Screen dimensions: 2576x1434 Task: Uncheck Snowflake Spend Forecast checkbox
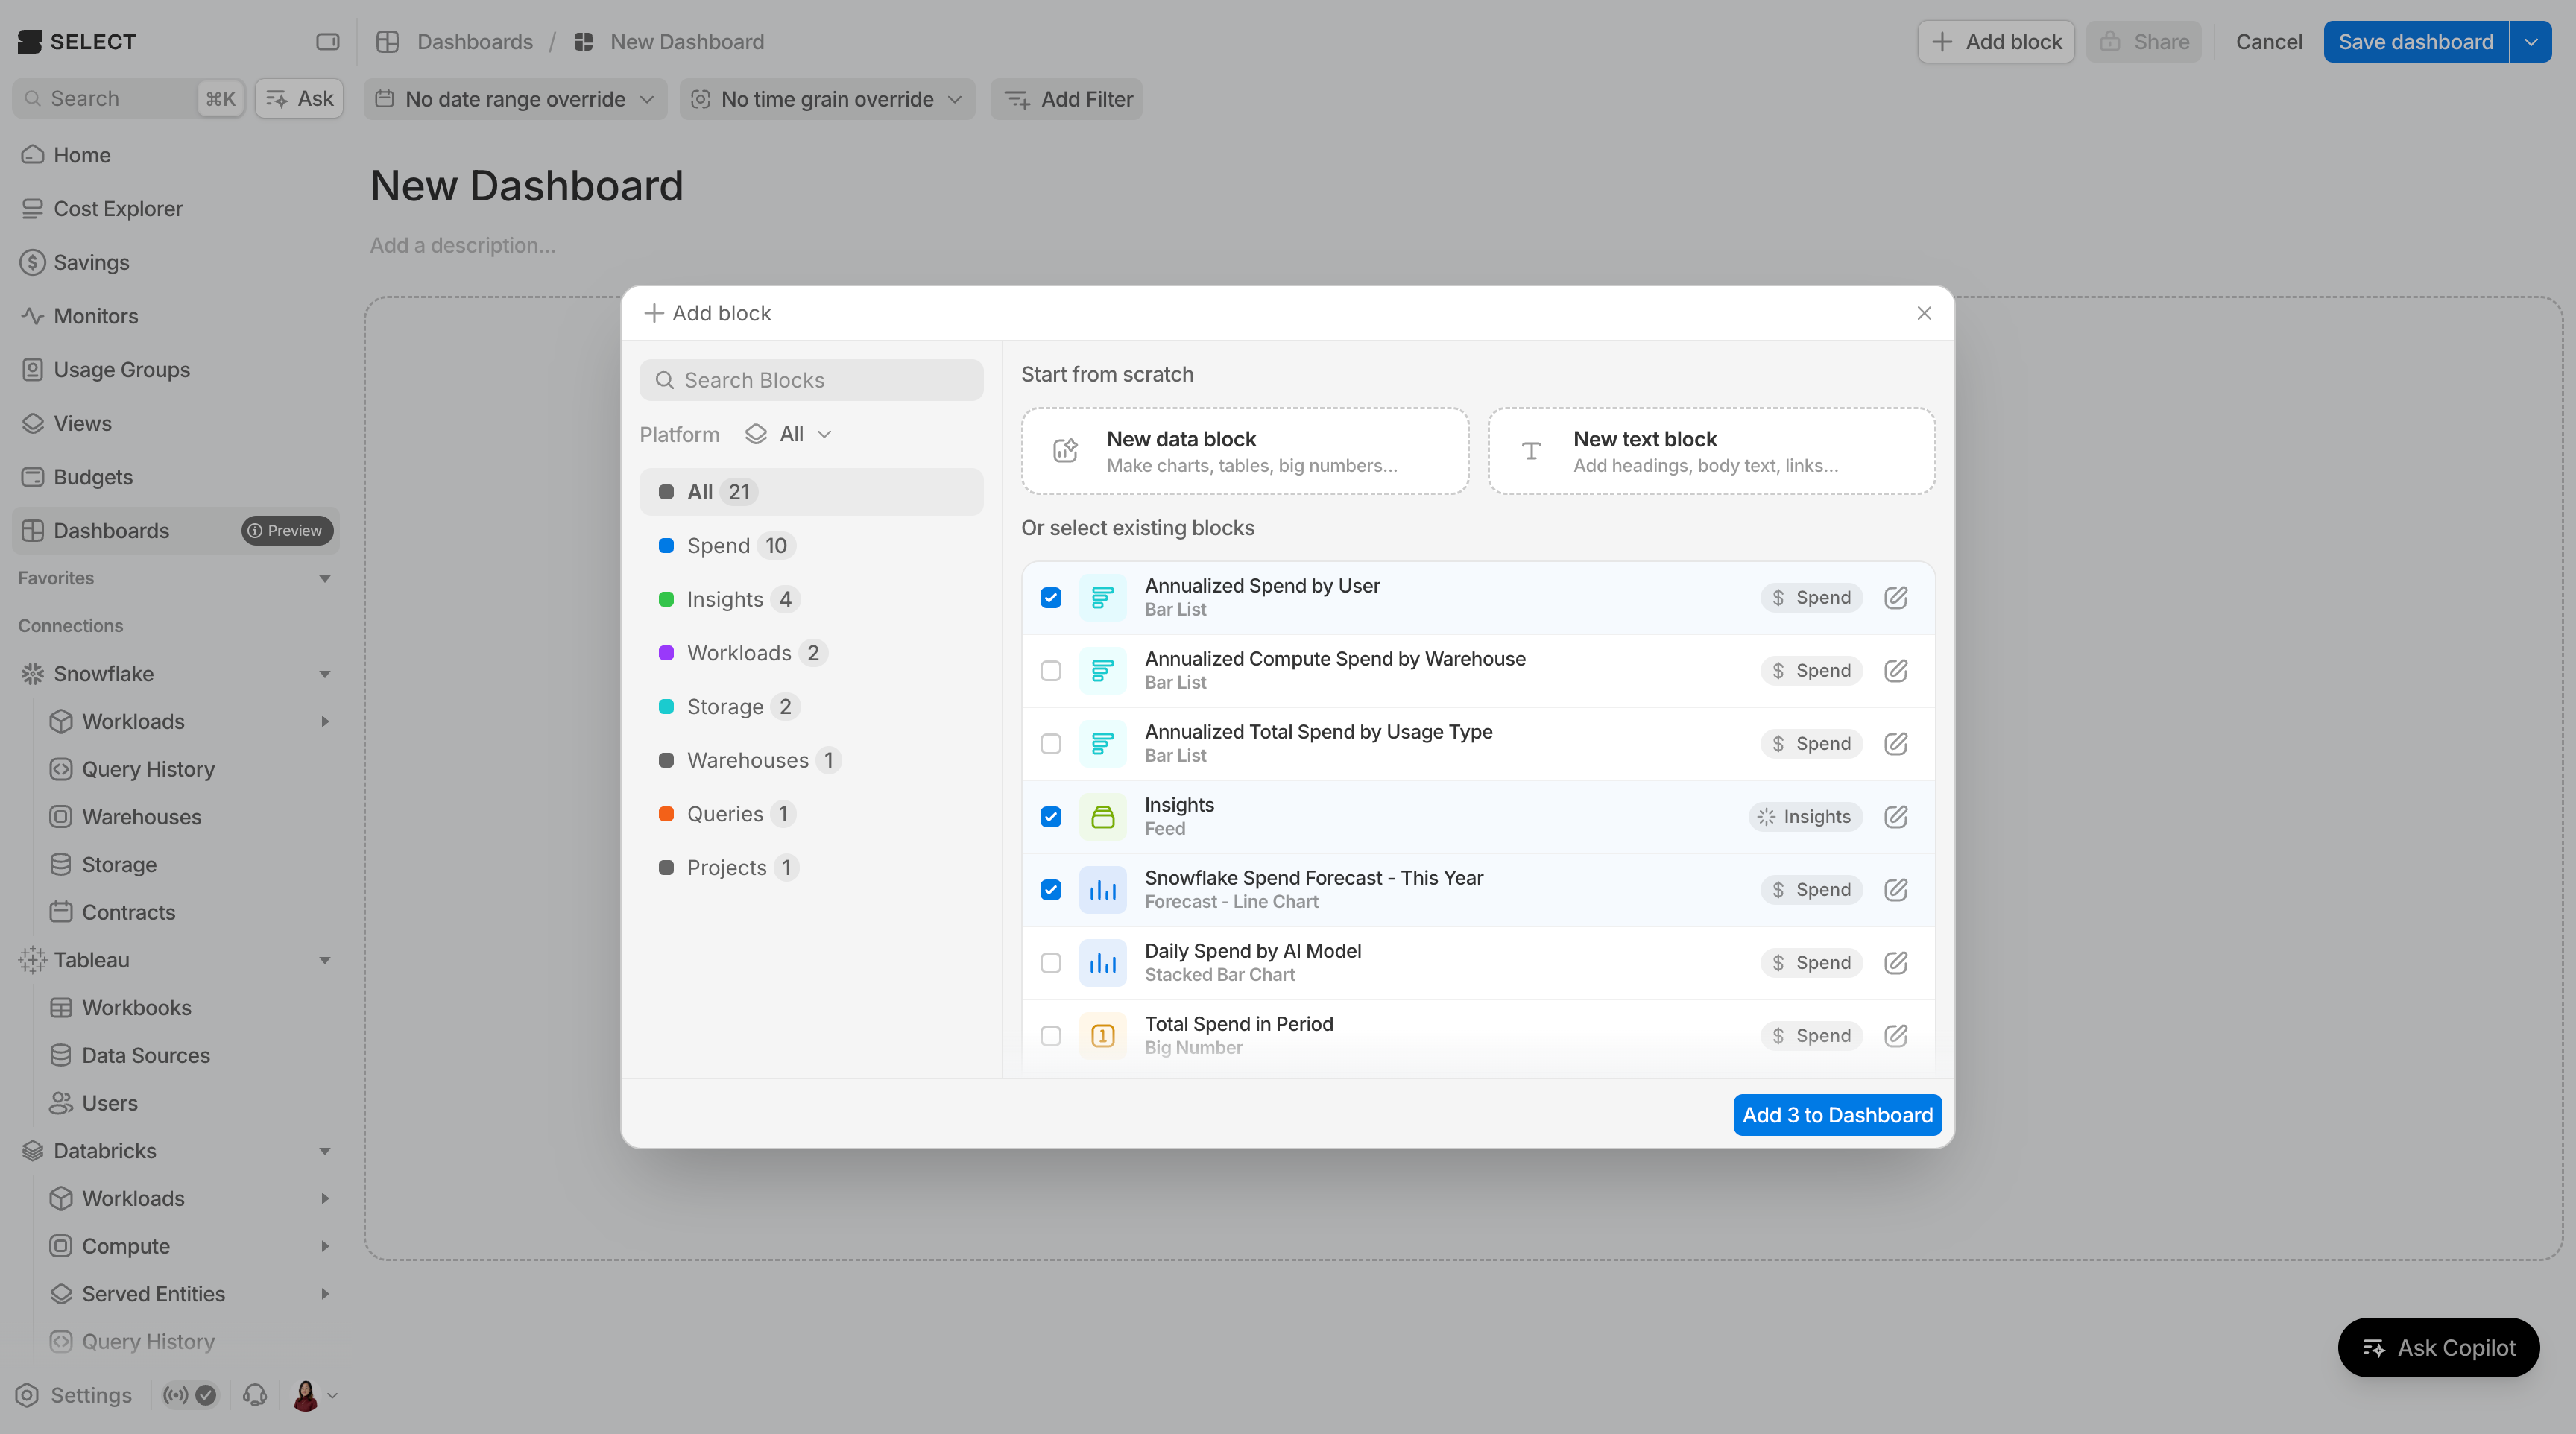(x=1050, y=889)
